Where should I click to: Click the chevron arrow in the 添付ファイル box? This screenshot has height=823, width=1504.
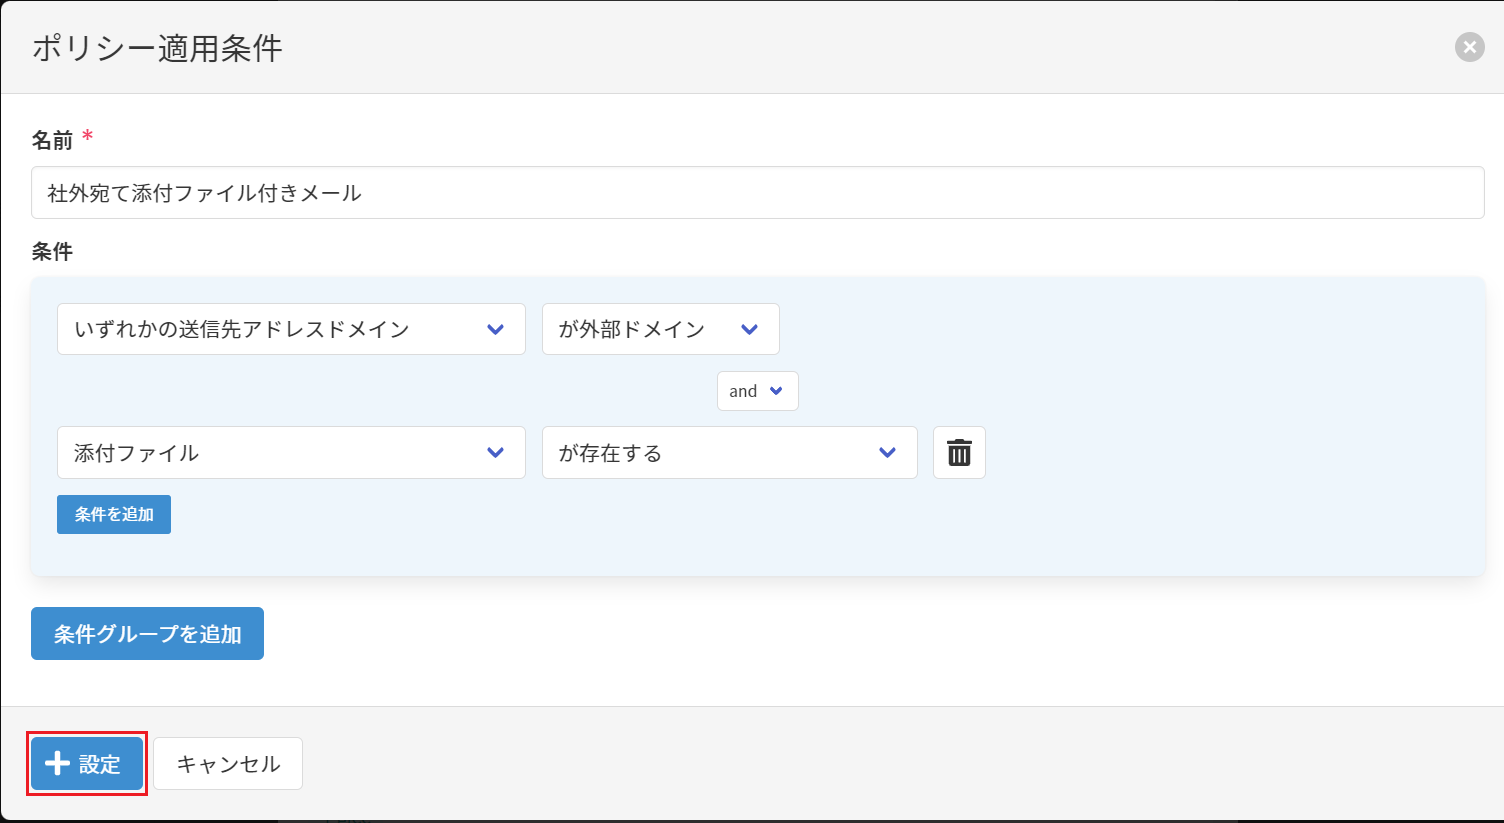pyautogui.click(x=495, y=453)
